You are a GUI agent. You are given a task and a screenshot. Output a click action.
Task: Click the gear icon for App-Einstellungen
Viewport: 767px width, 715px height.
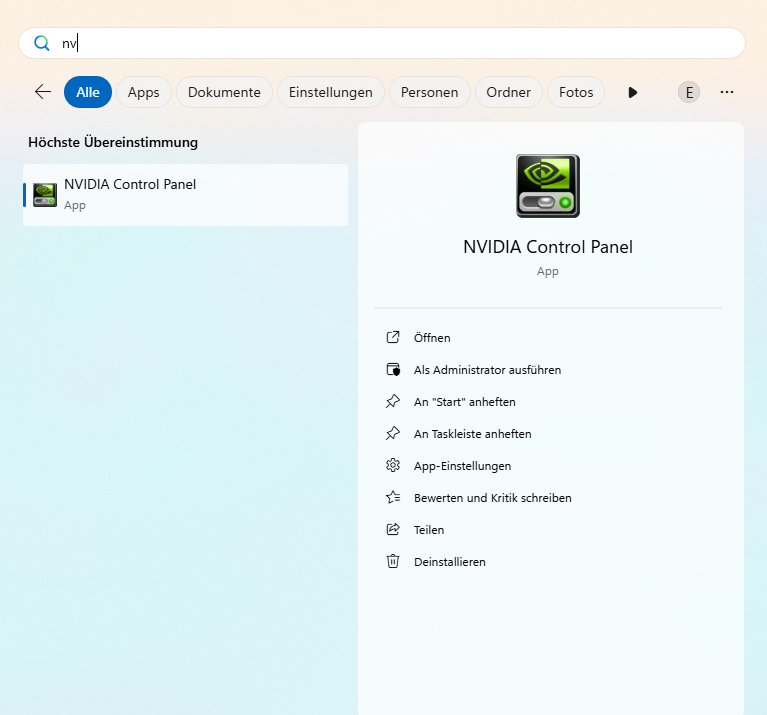393,465
